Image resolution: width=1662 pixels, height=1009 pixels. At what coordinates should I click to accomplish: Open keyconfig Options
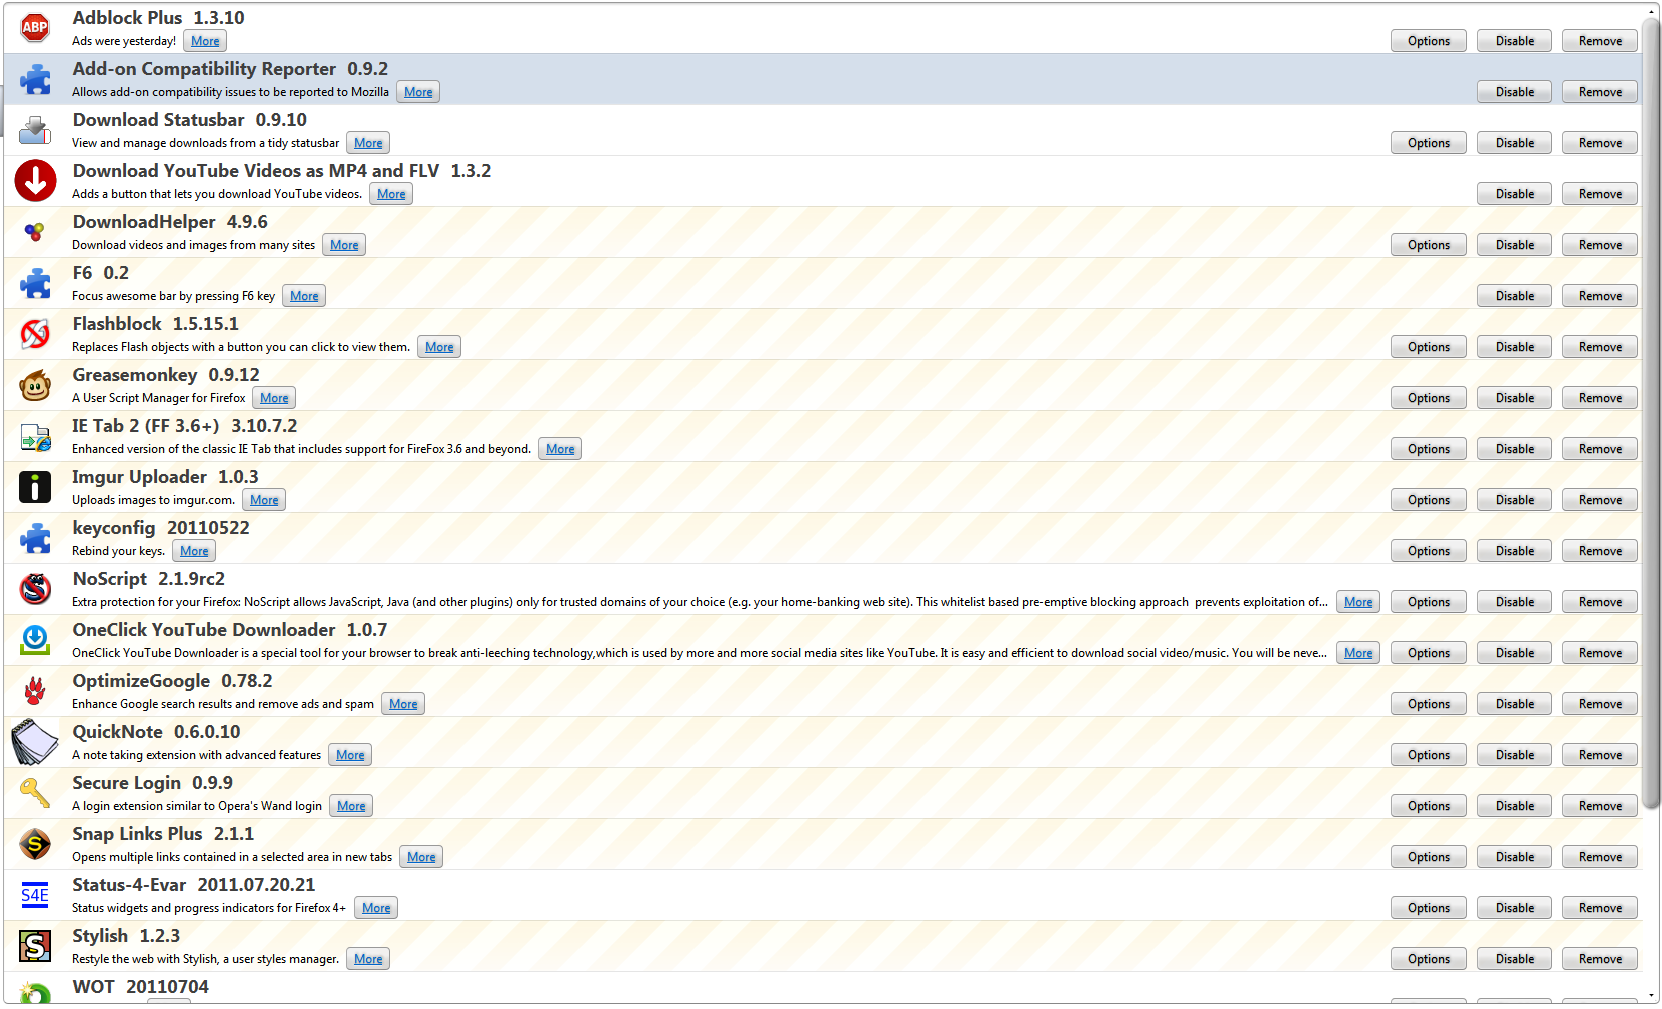[x=1428, y=551]
